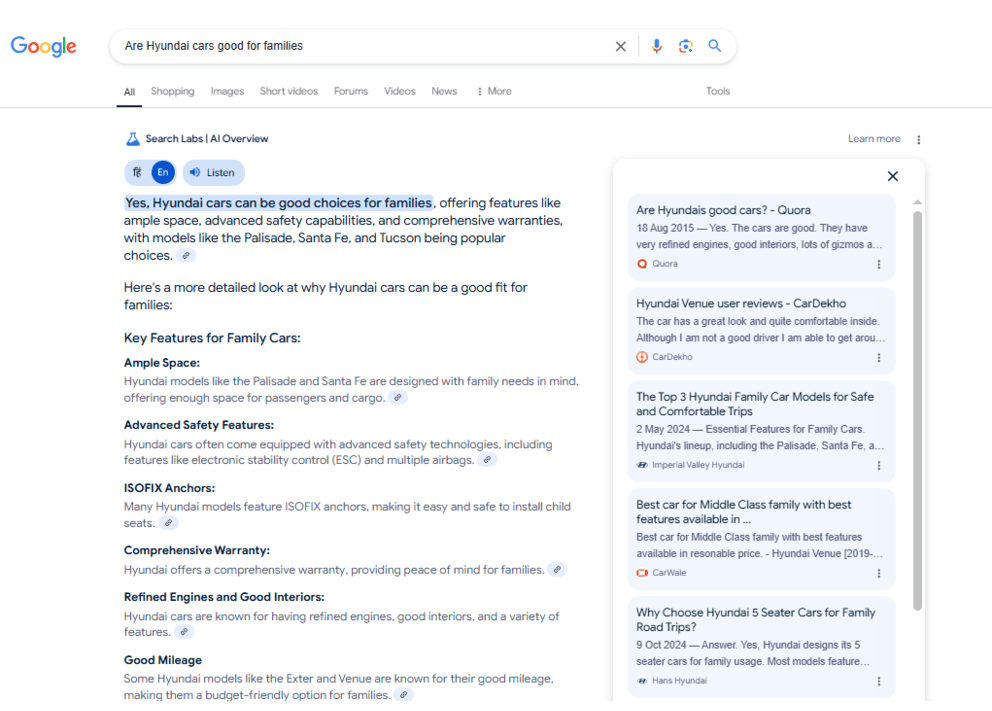Open the Search Labs flask icon

tap(132, 139)
